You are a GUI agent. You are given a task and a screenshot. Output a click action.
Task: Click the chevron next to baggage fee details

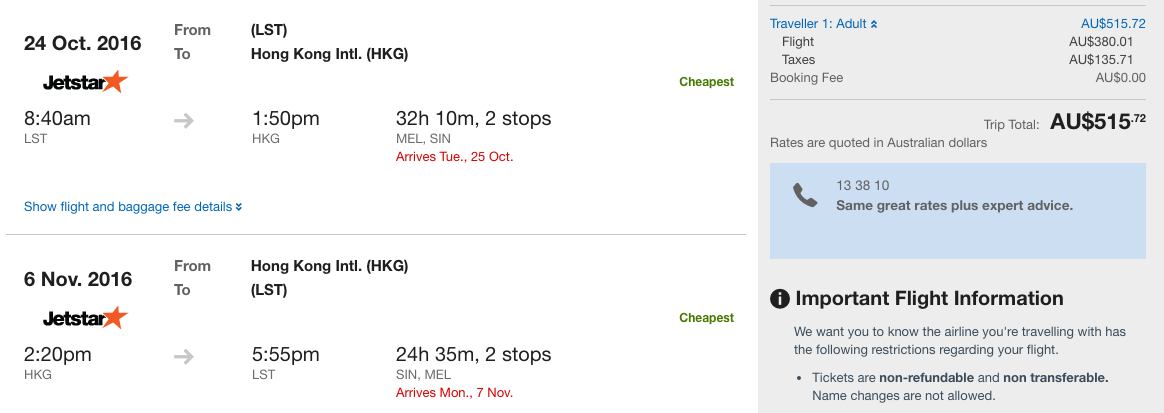[x=239, y=207]
